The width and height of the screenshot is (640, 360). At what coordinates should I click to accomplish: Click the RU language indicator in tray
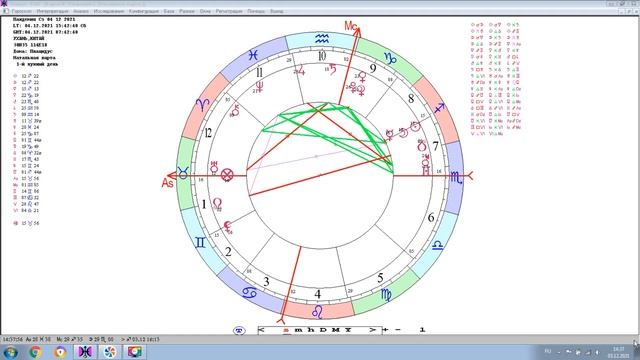548,351
